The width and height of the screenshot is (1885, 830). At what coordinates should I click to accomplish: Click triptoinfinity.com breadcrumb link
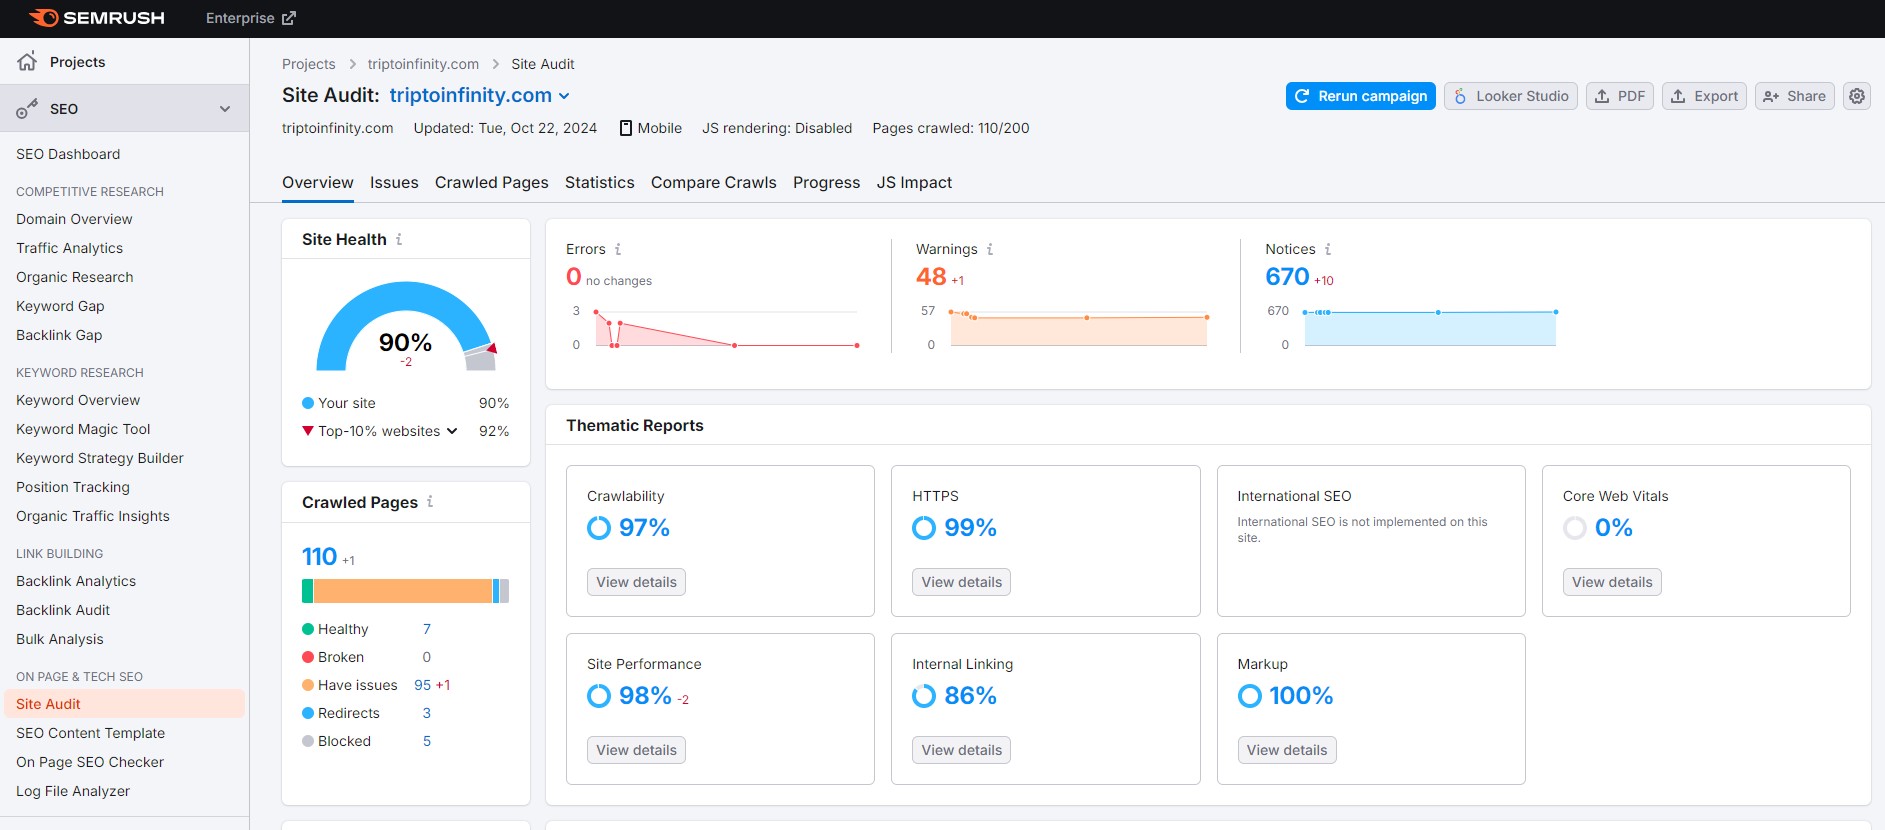(x=423, y=64)
